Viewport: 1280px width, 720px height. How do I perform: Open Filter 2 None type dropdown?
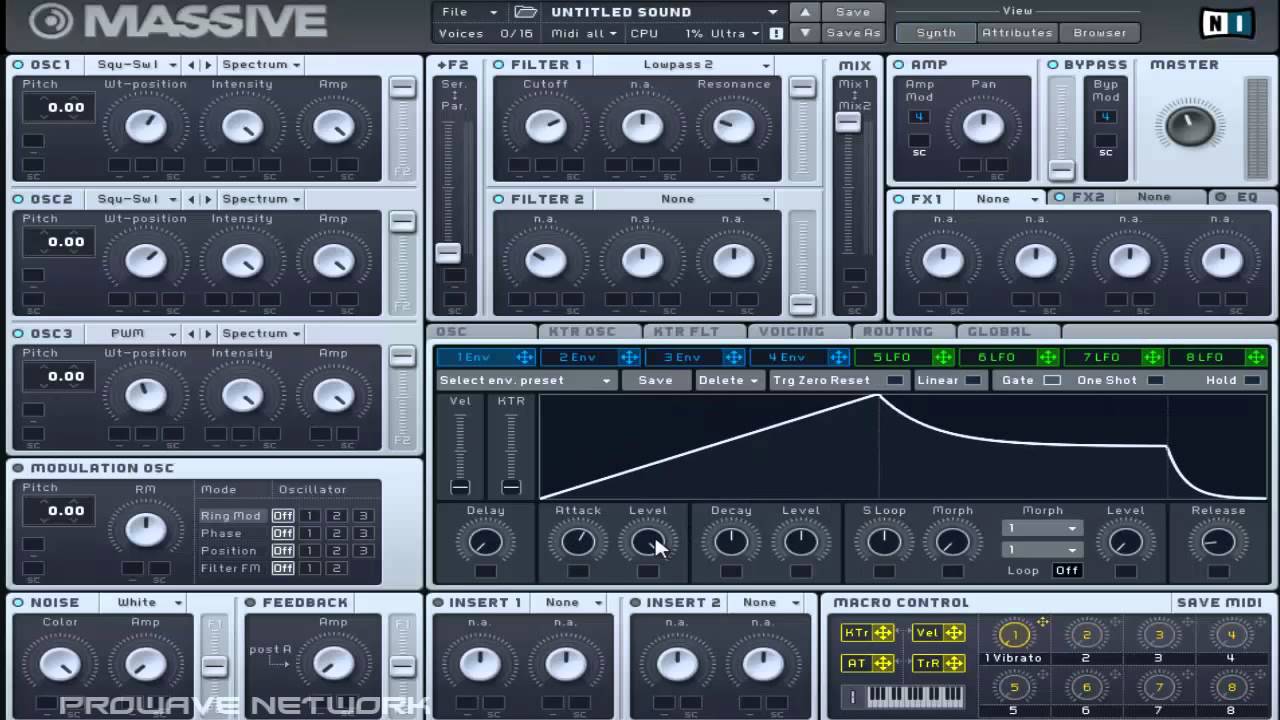684,199
